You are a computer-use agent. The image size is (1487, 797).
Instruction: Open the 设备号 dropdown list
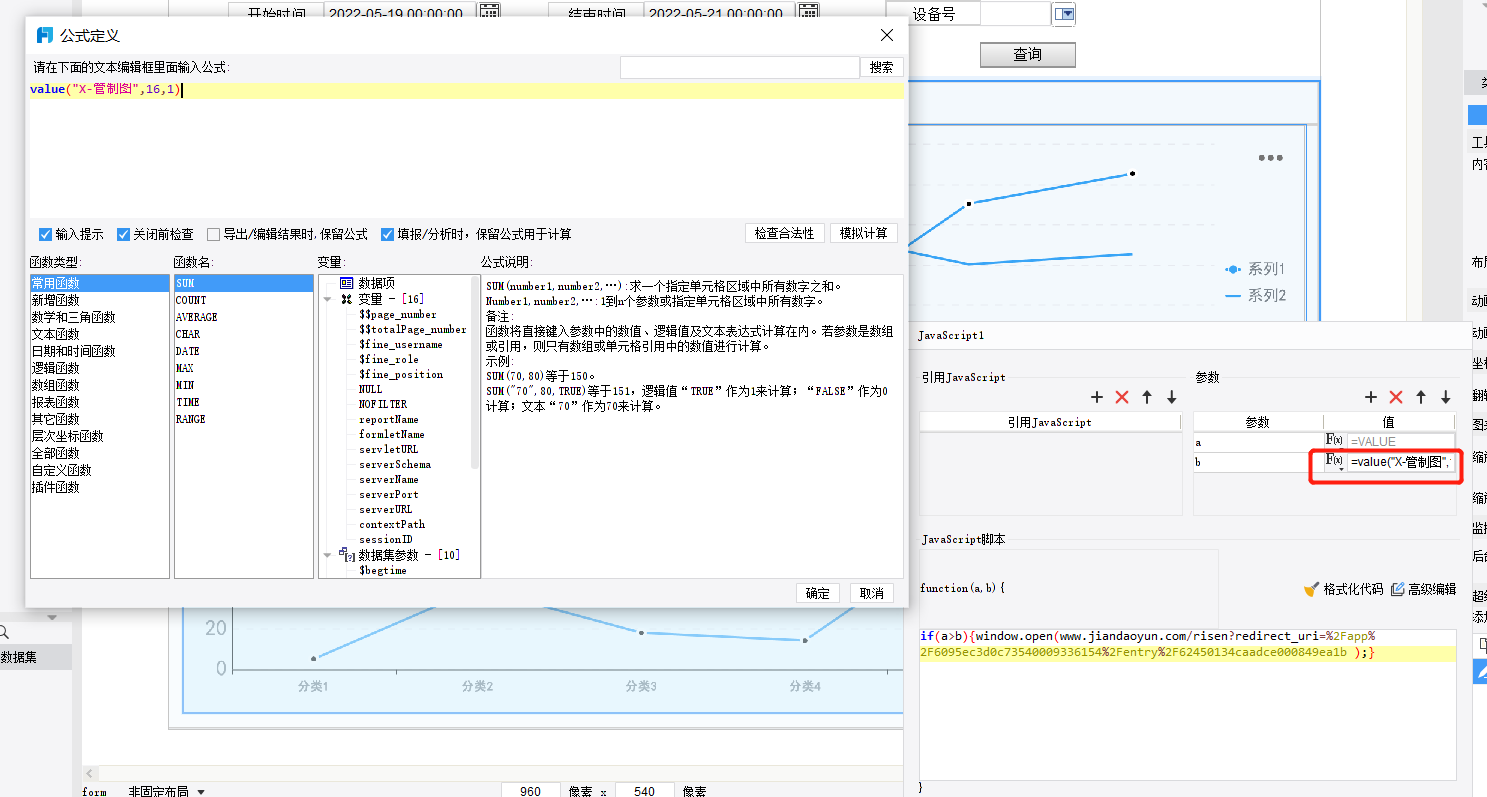click(1064, 14)
